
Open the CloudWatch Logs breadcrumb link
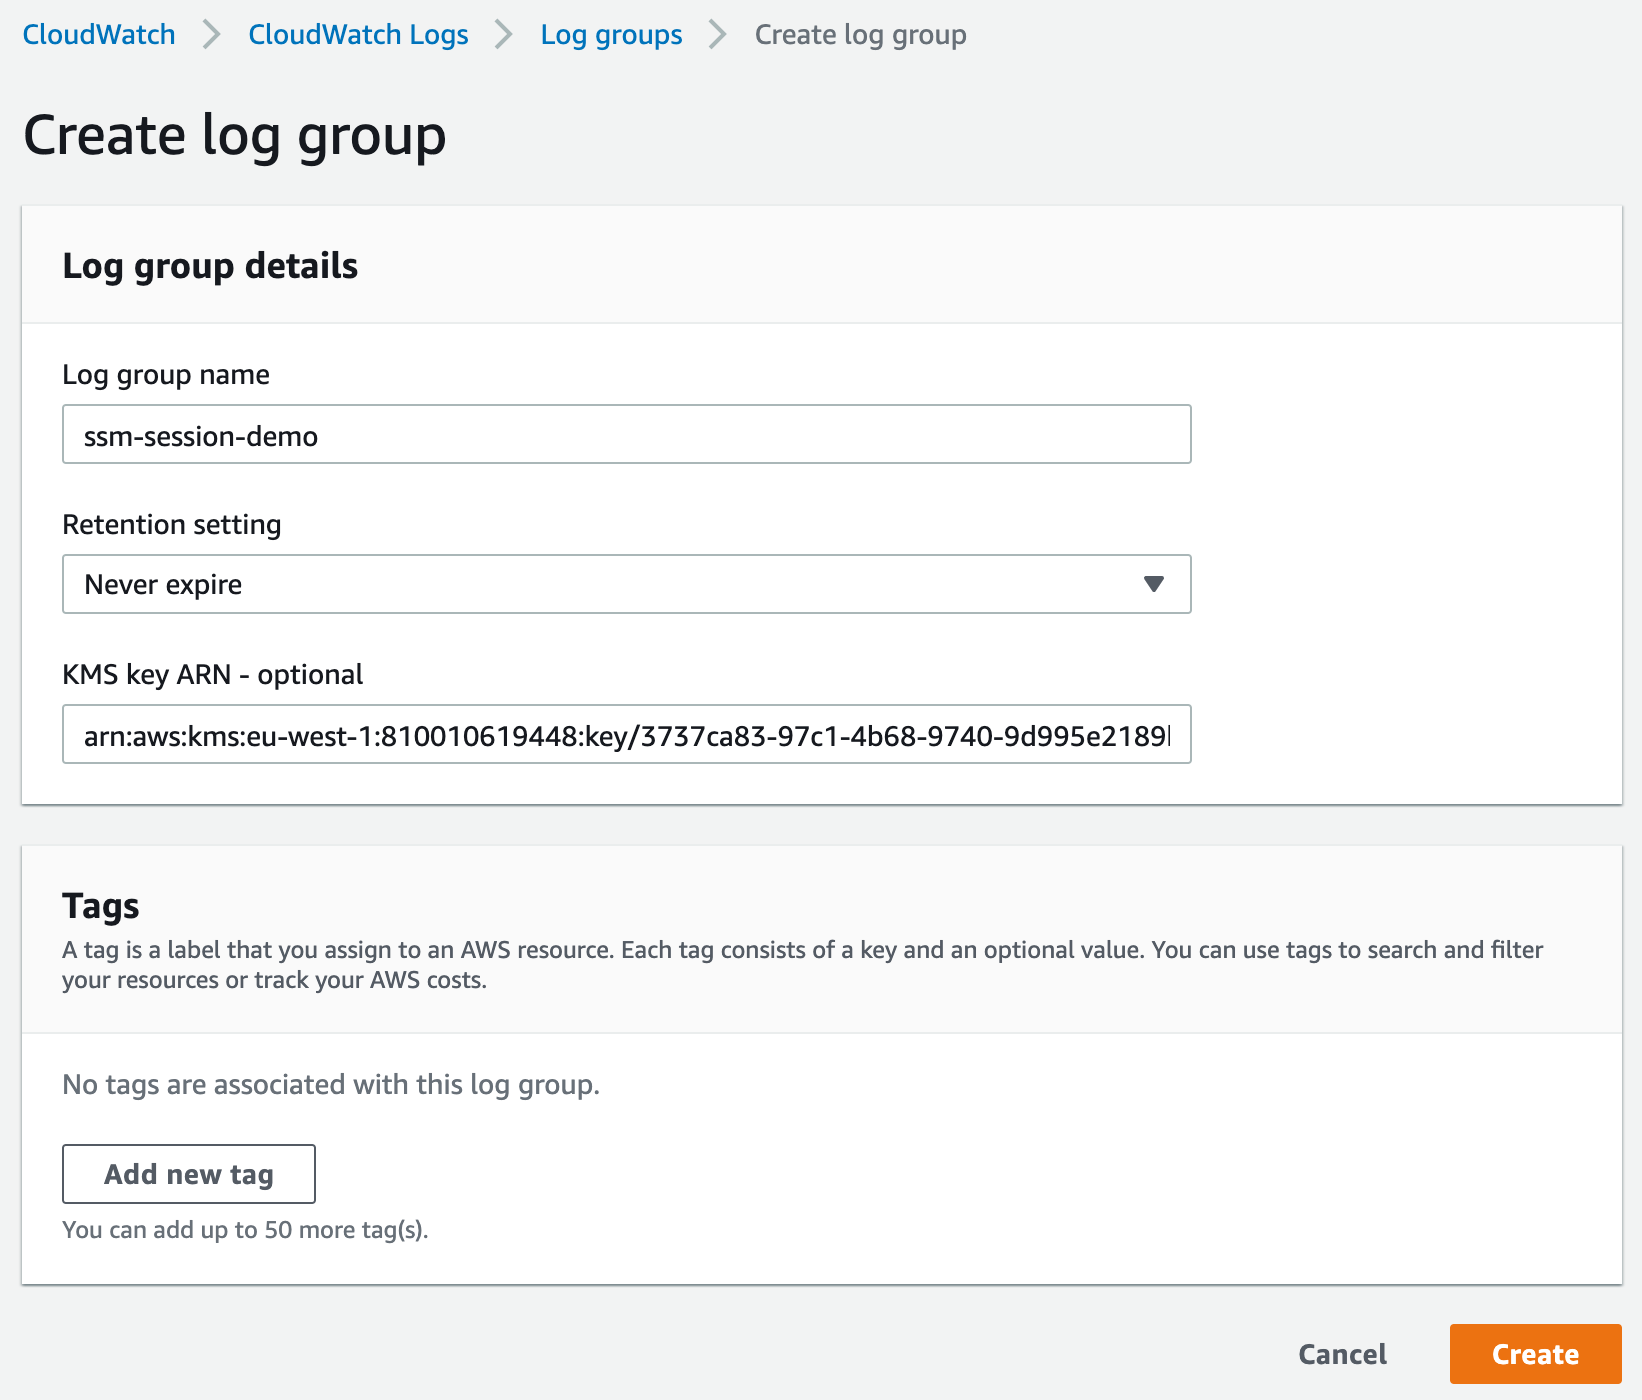tap(358, 34)
